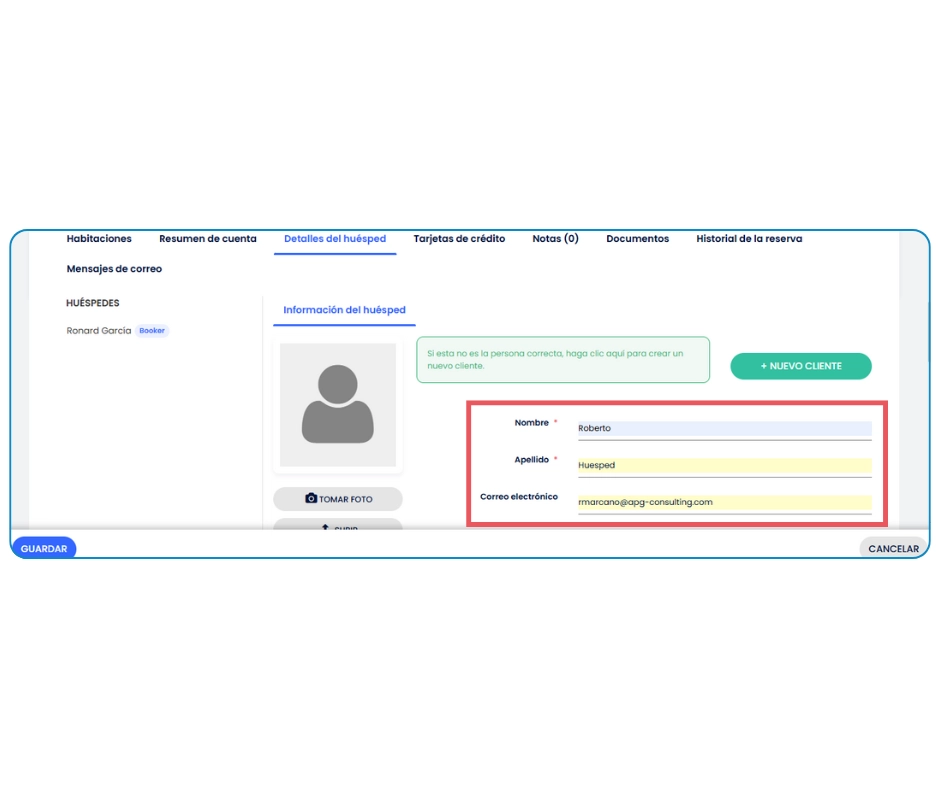
Task: Select the Información del huésped sub-tab
Action: pyautogui.click(x=344, y=310)
